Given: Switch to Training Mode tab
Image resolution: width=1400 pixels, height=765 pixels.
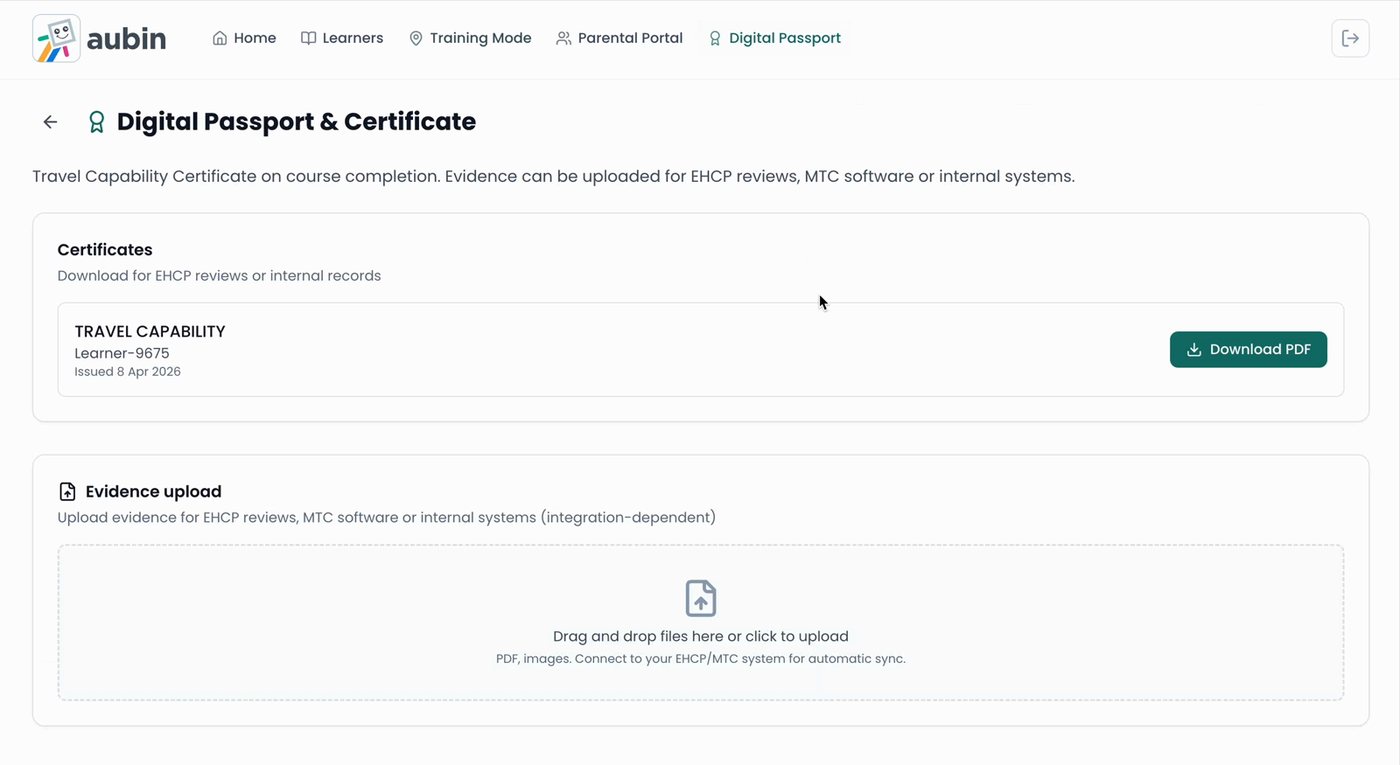Looking at the screenshot, I should pyautogui.click(x=470, y=38).
